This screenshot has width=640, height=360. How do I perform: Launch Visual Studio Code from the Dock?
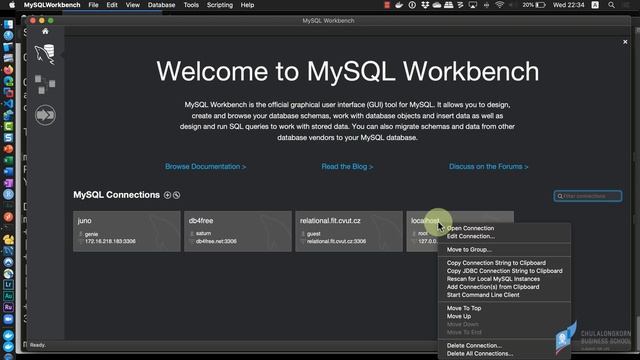click(x=8, y=104)
